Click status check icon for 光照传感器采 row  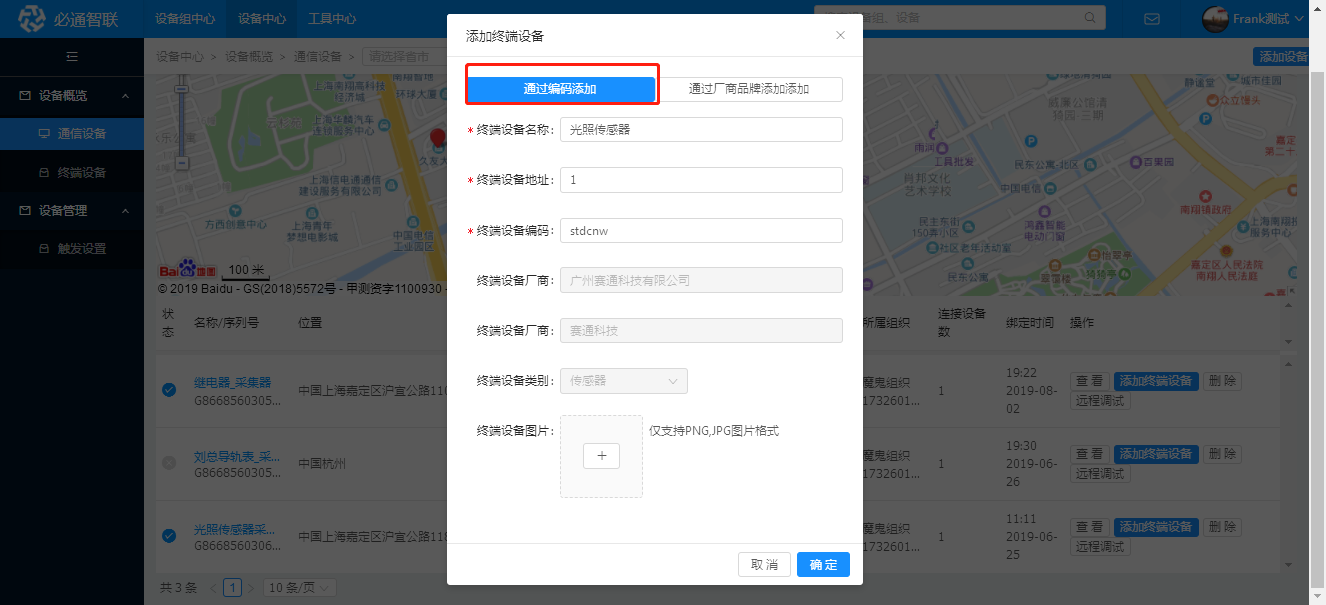[169, 536]
